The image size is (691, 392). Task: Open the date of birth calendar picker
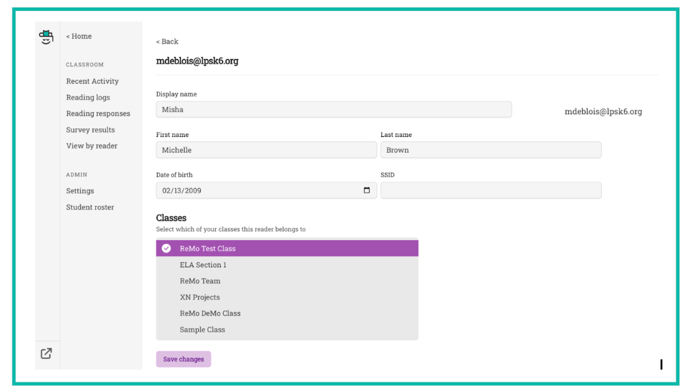(367, 190)
